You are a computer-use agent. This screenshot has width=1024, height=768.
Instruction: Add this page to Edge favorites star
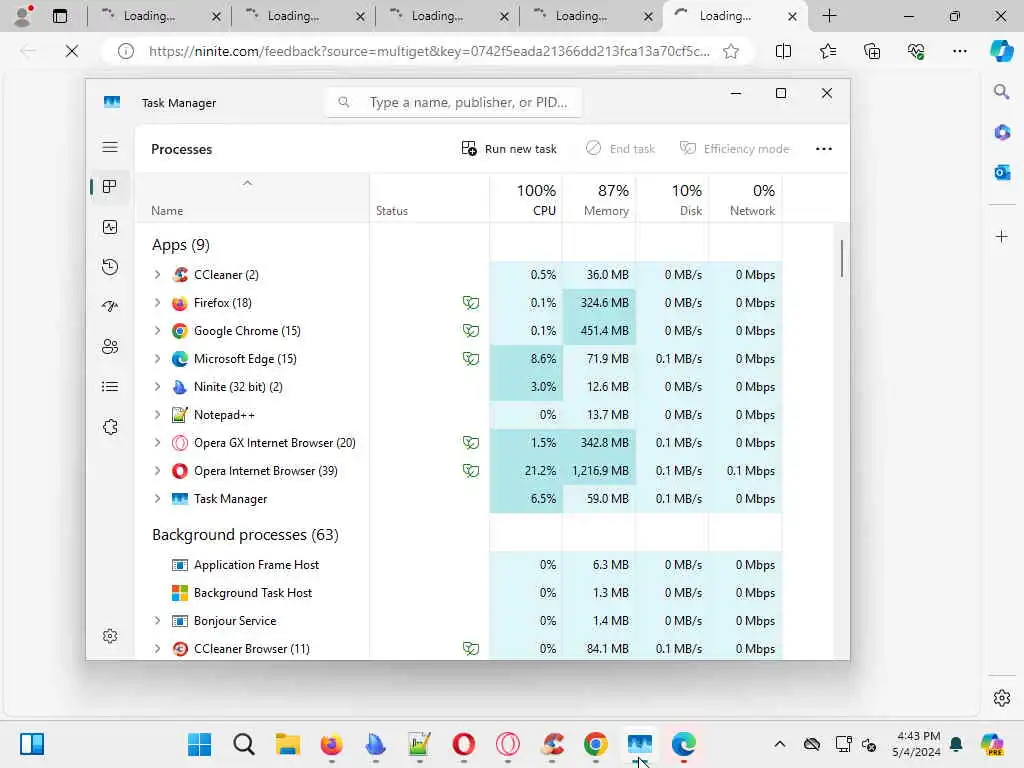(x=731, y=51)
